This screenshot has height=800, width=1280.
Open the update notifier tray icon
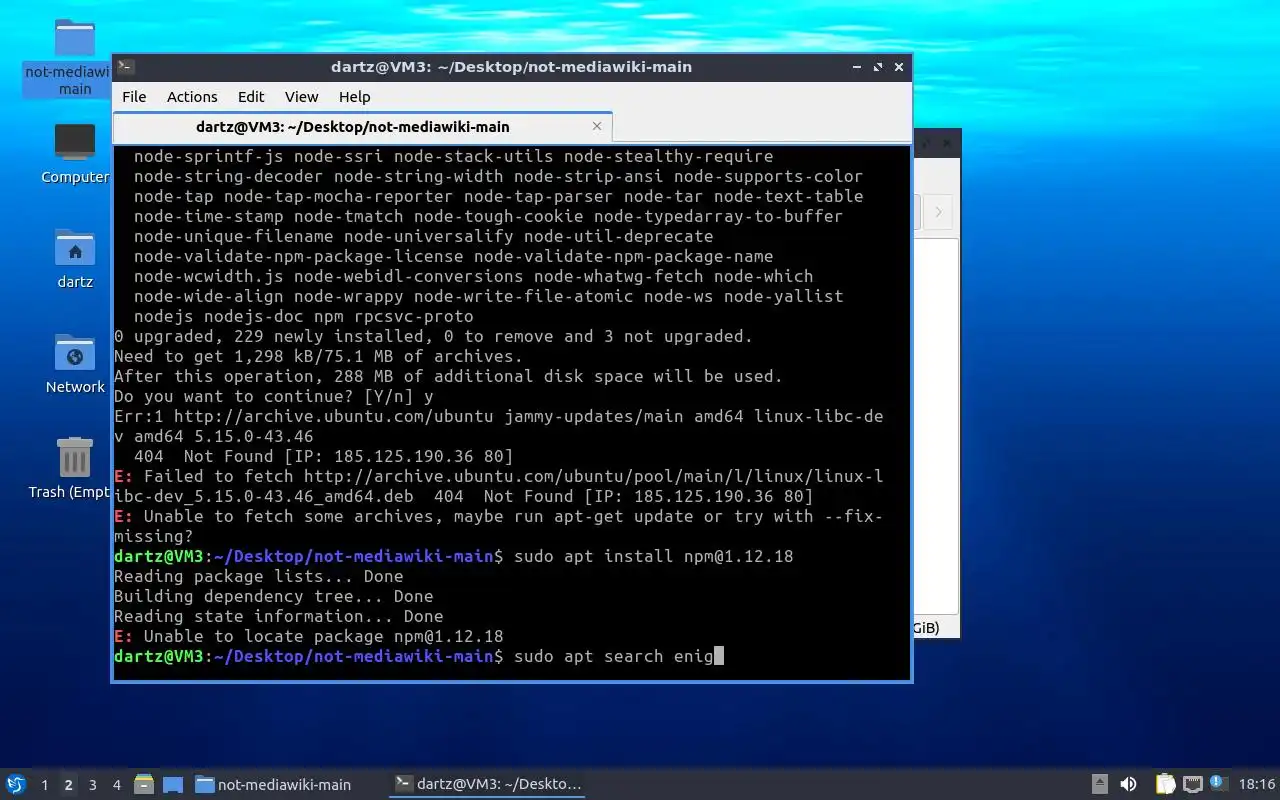1217,784
